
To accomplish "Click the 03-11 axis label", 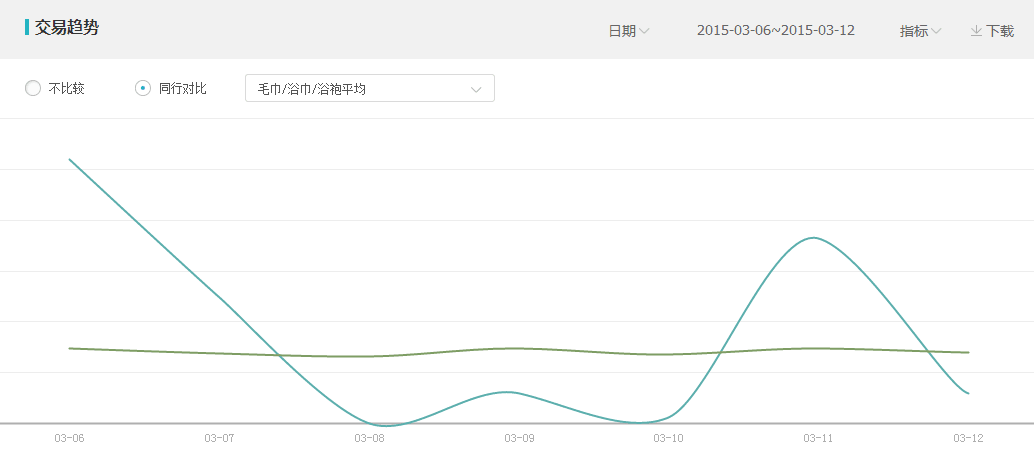I will pos(818,438).
